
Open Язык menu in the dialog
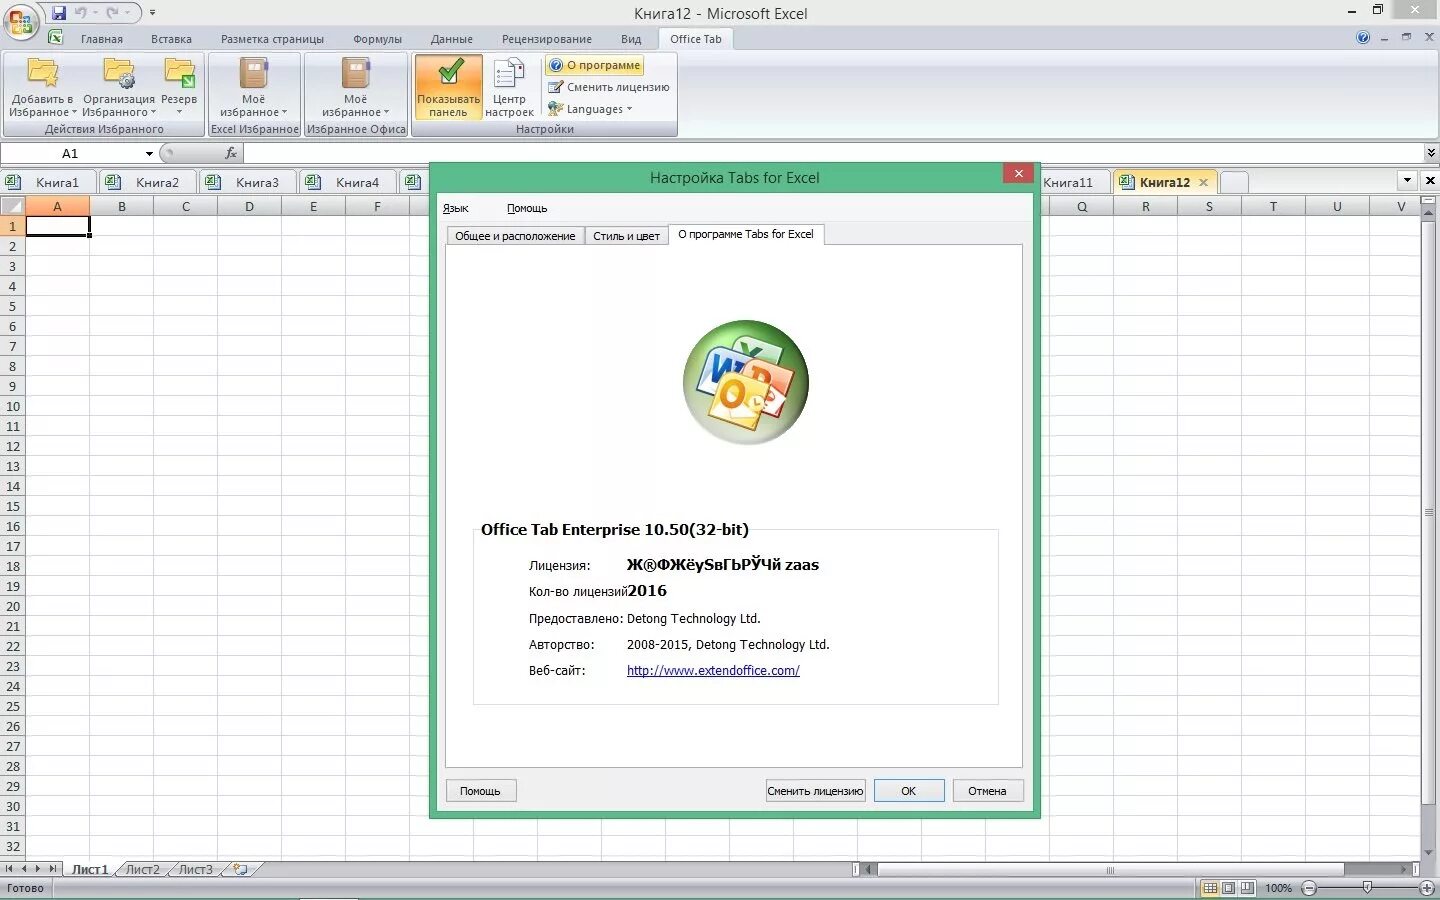pyautogui.click(x=455, y=208)
